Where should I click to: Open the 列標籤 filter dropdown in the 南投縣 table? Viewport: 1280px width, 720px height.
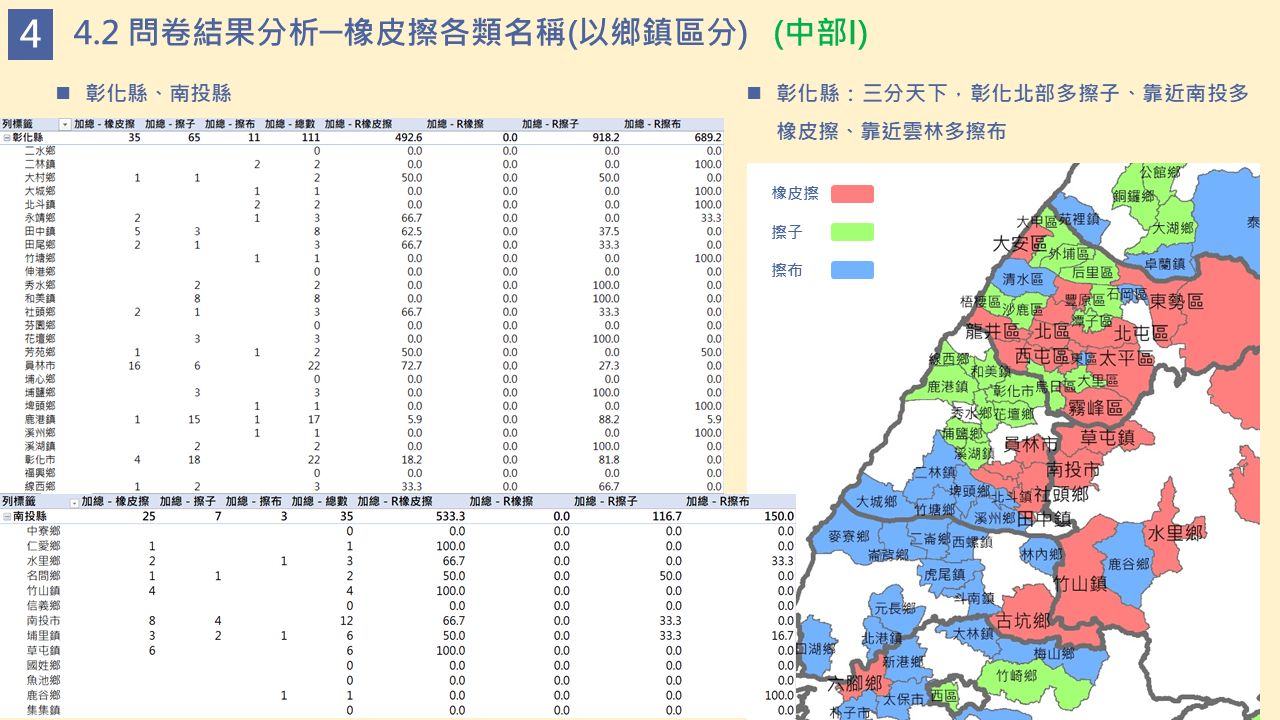point(75,501)
